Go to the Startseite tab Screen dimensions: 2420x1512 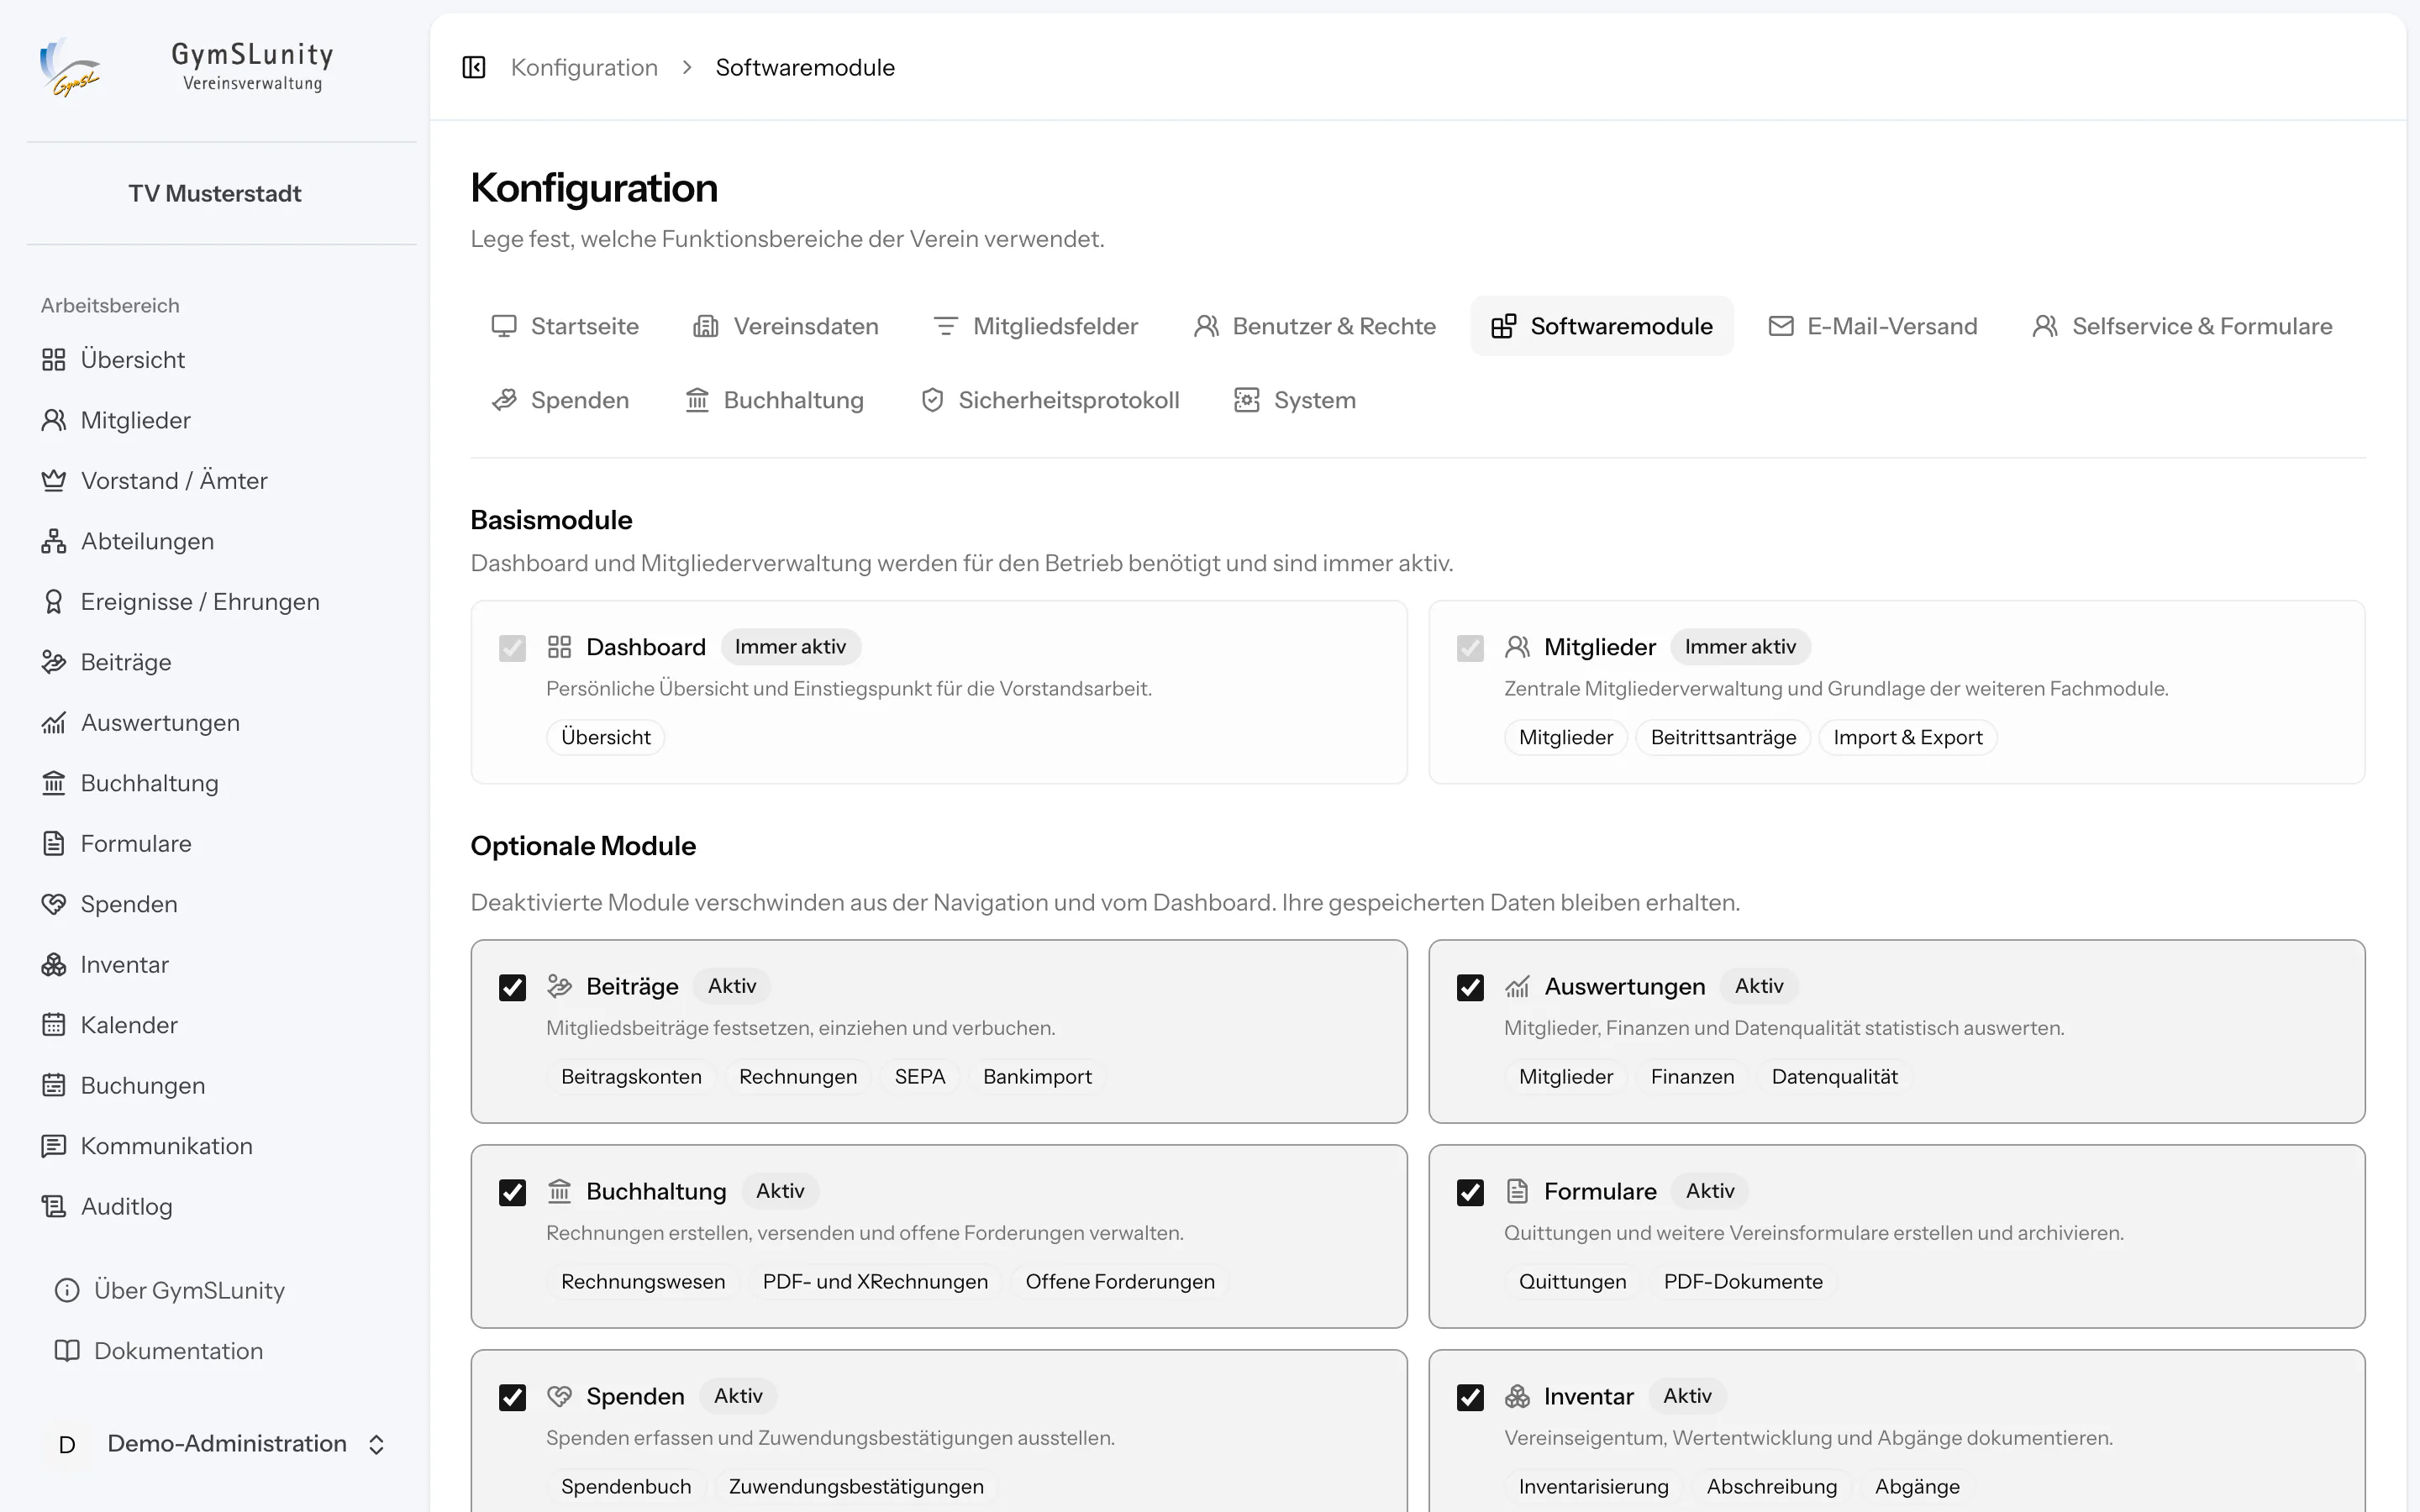pos(565,326)
